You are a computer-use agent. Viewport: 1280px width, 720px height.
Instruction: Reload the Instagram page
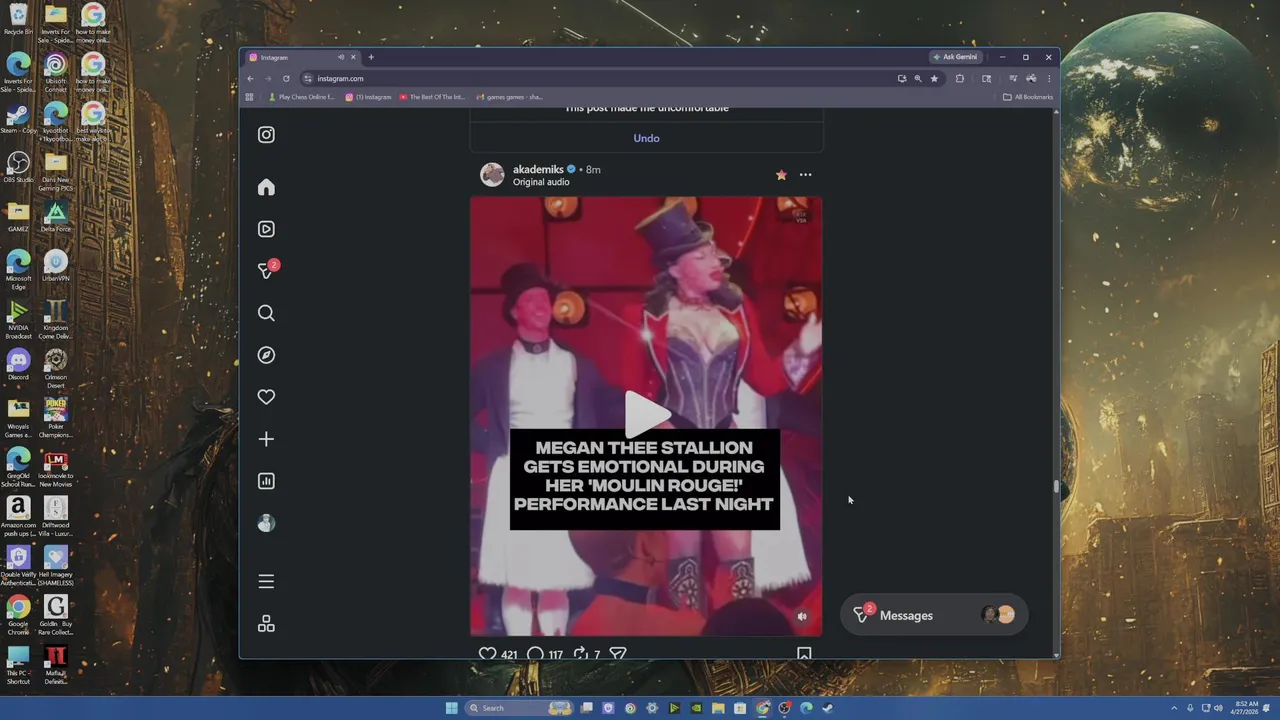(286, 79)
